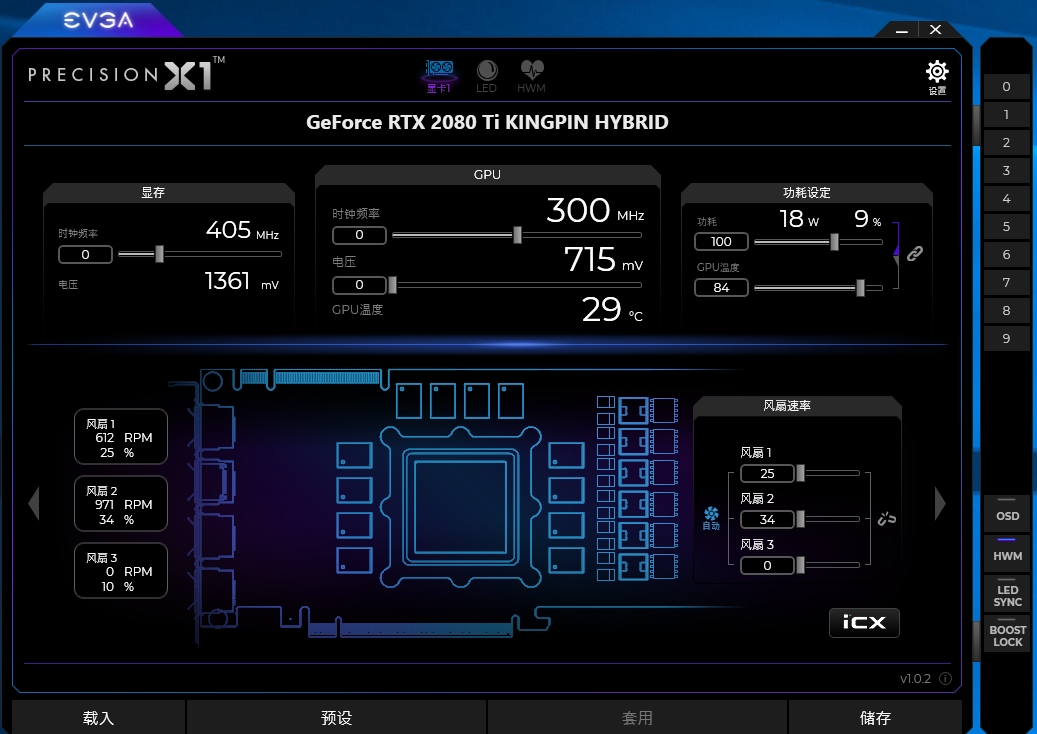The image size is (1037, 734).
Task: Click the fan 1 speed slider handle
Action: pyautogui.click(x=800, y=473)
